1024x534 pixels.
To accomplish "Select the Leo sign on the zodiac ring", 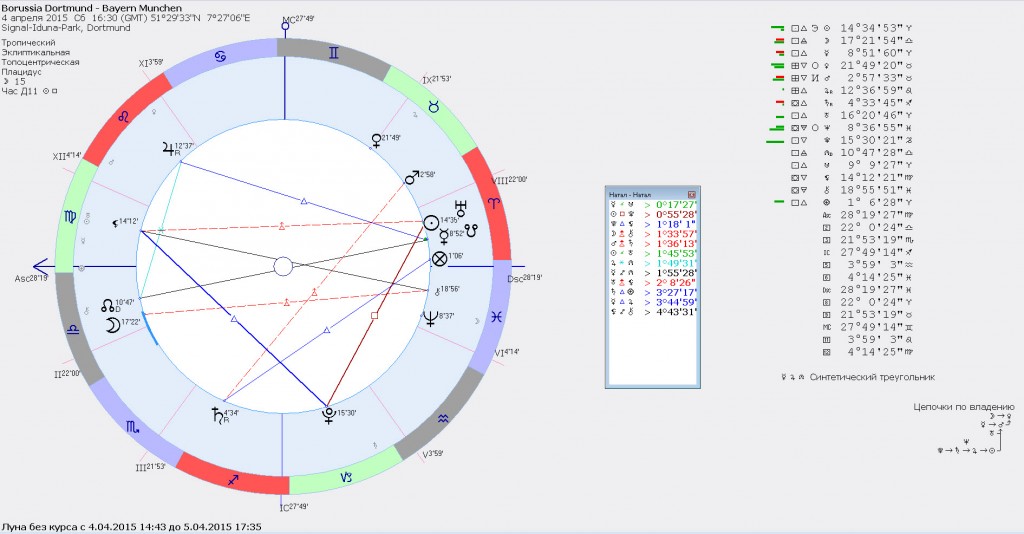I will coord(123,118).
